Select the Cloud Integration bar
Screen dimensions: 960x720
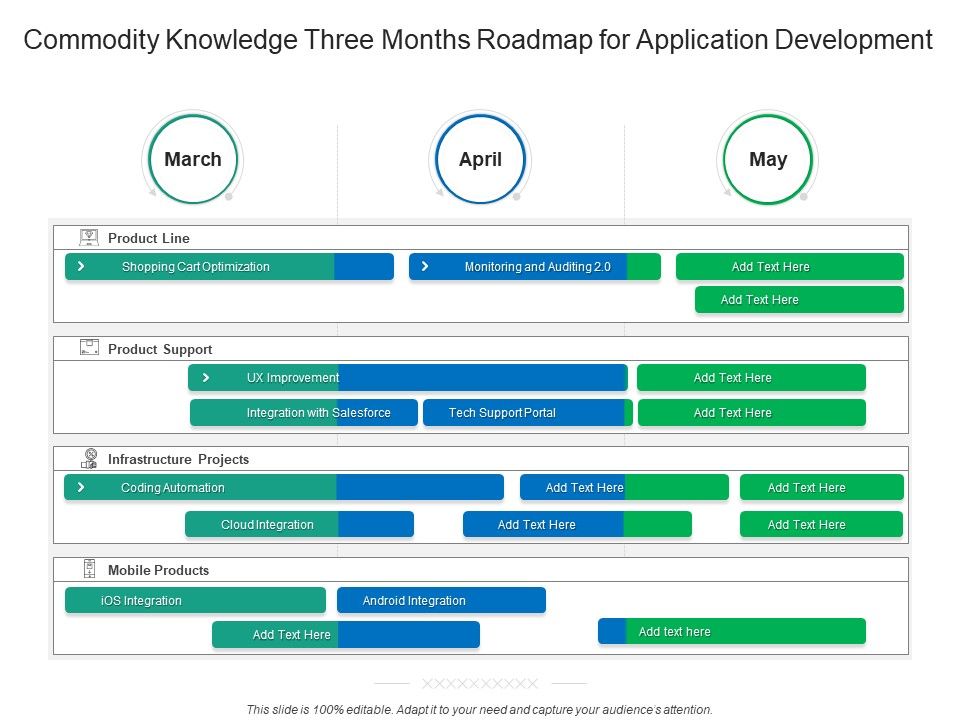[299, 525]
